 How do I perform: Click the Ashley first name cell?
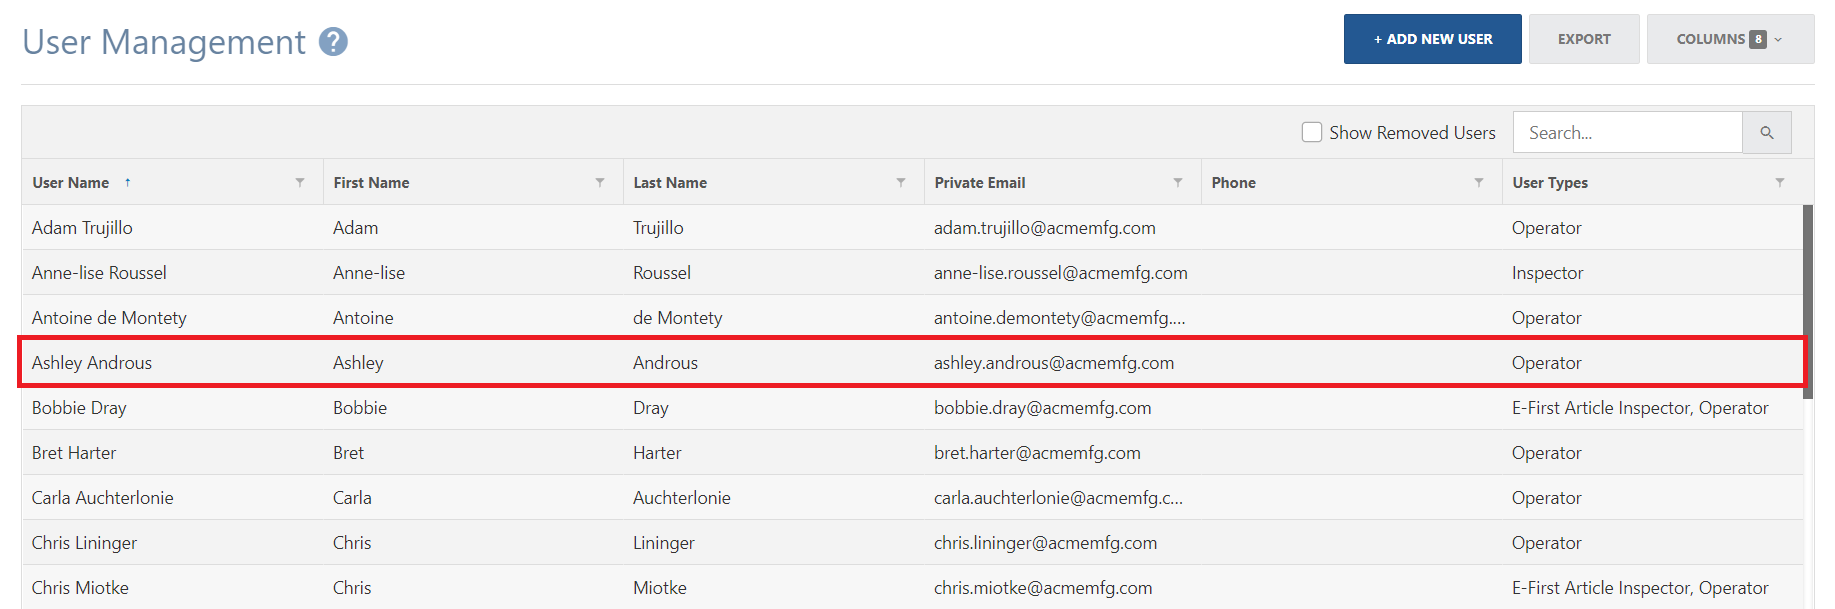coord(473,362)
